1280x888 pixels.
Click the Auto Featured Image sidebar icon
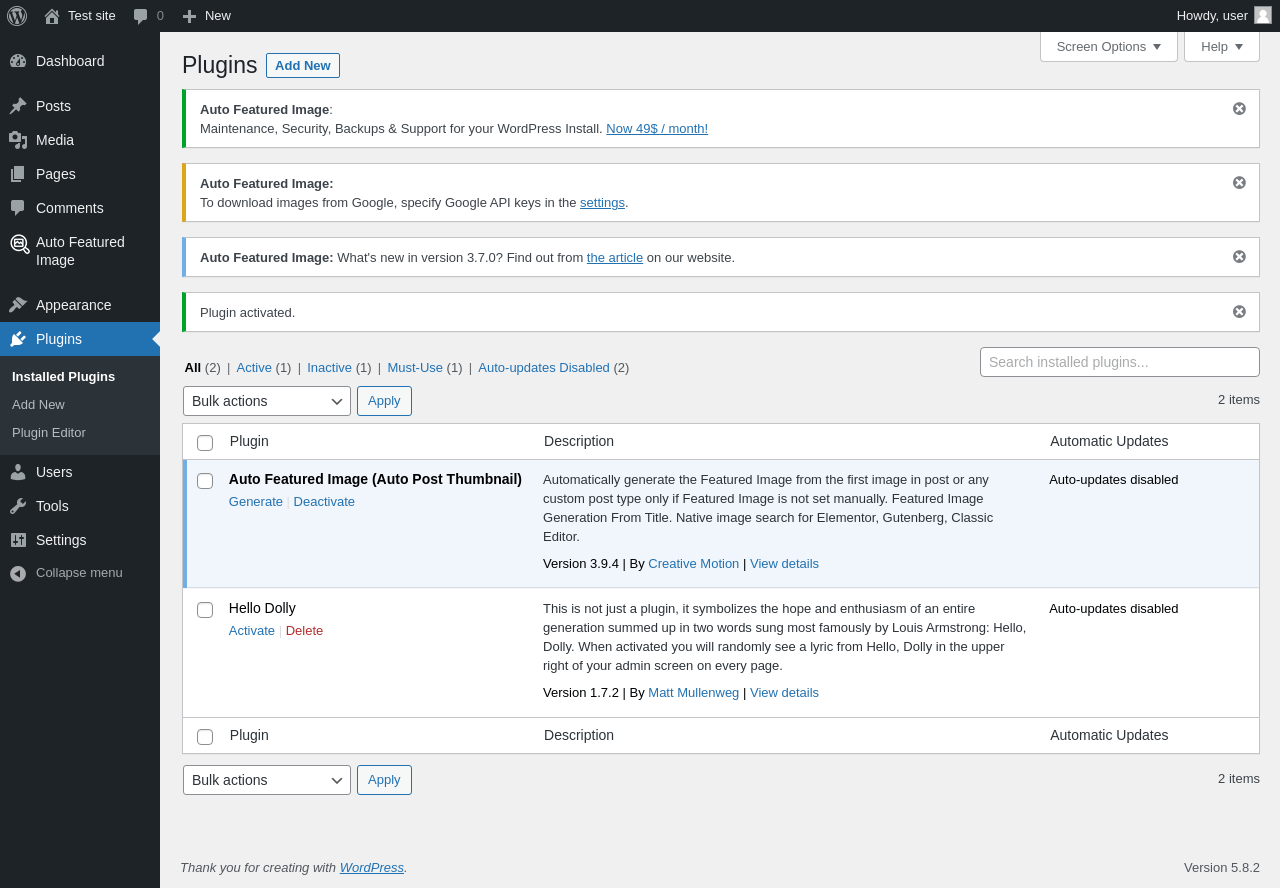click(19, 243)
